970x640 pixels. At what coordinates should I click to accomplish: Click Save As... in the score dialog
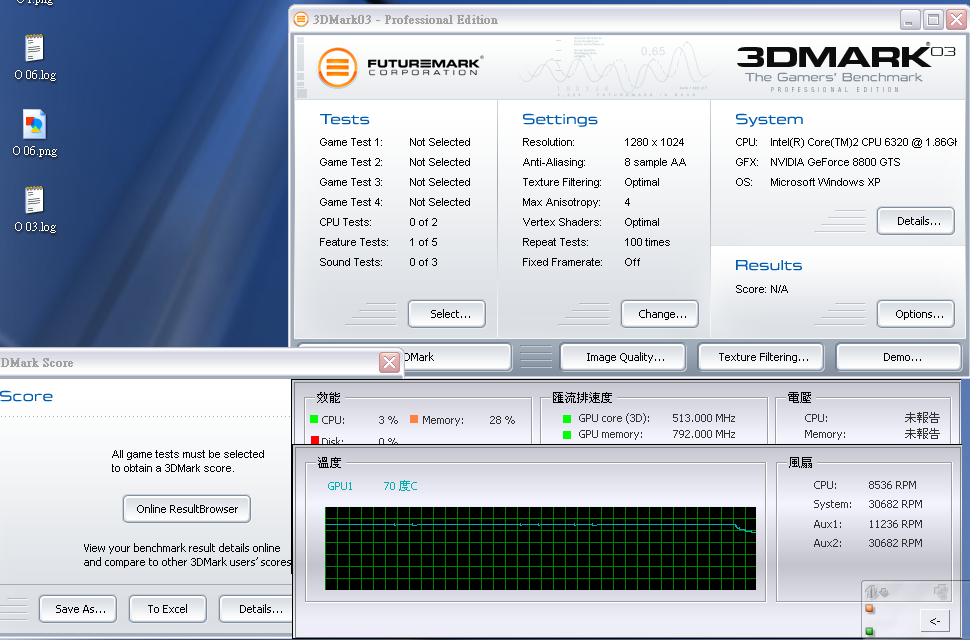click(x=78, y=609)
